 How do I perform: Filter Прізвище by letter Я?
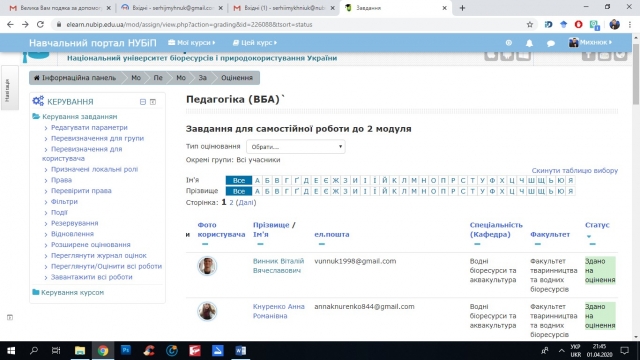[571, 191]
